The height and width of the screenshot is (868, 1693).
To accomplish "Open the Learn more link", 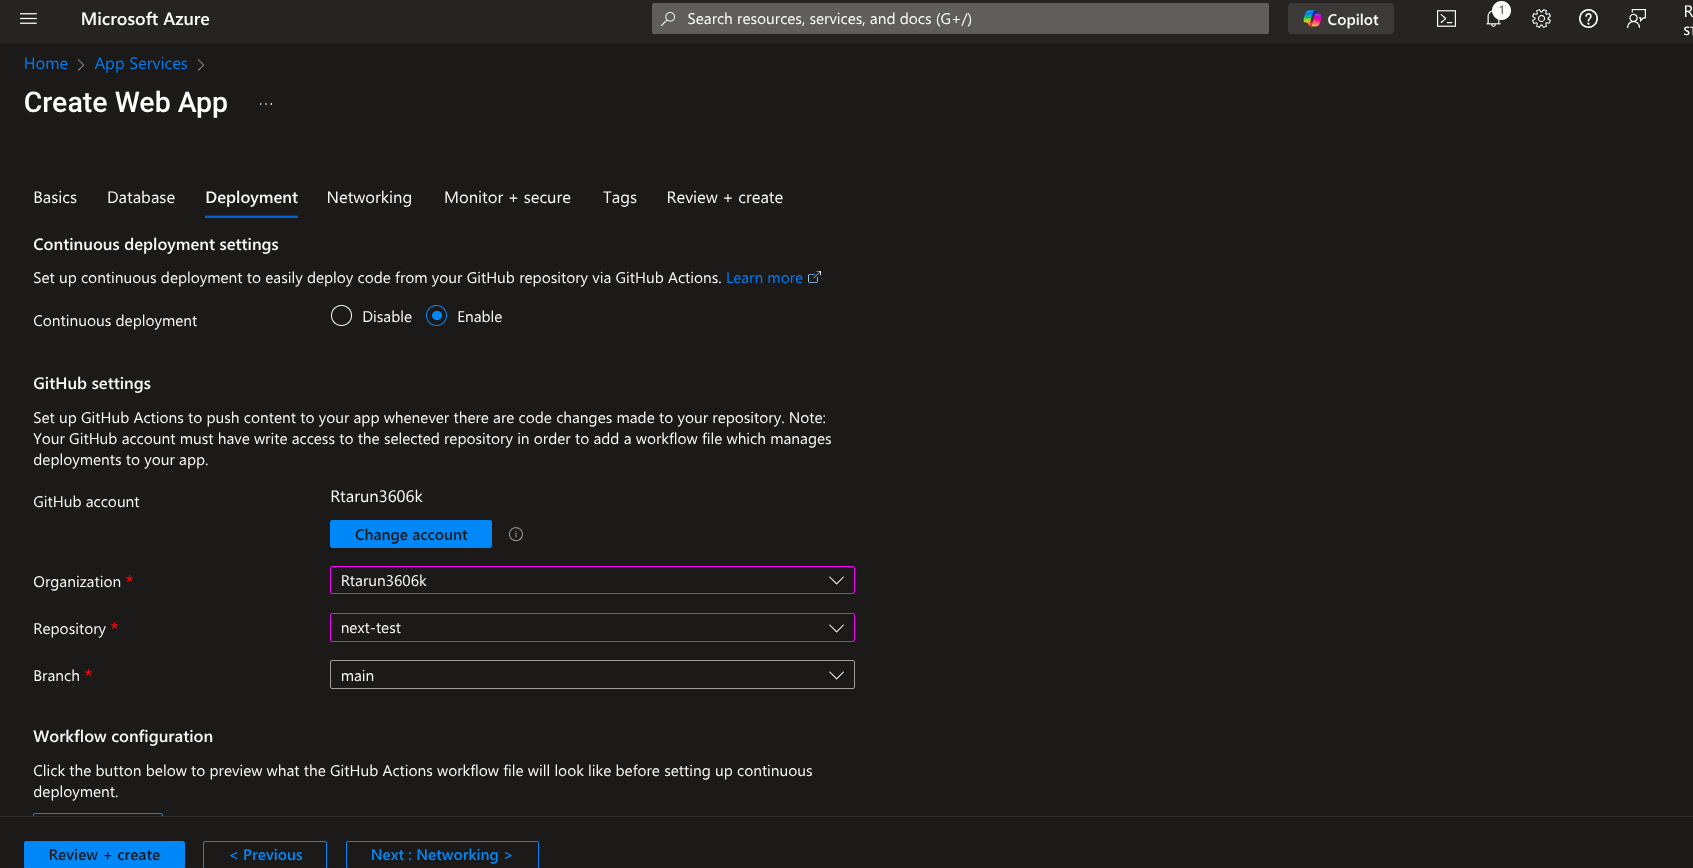I will point(764,278).
